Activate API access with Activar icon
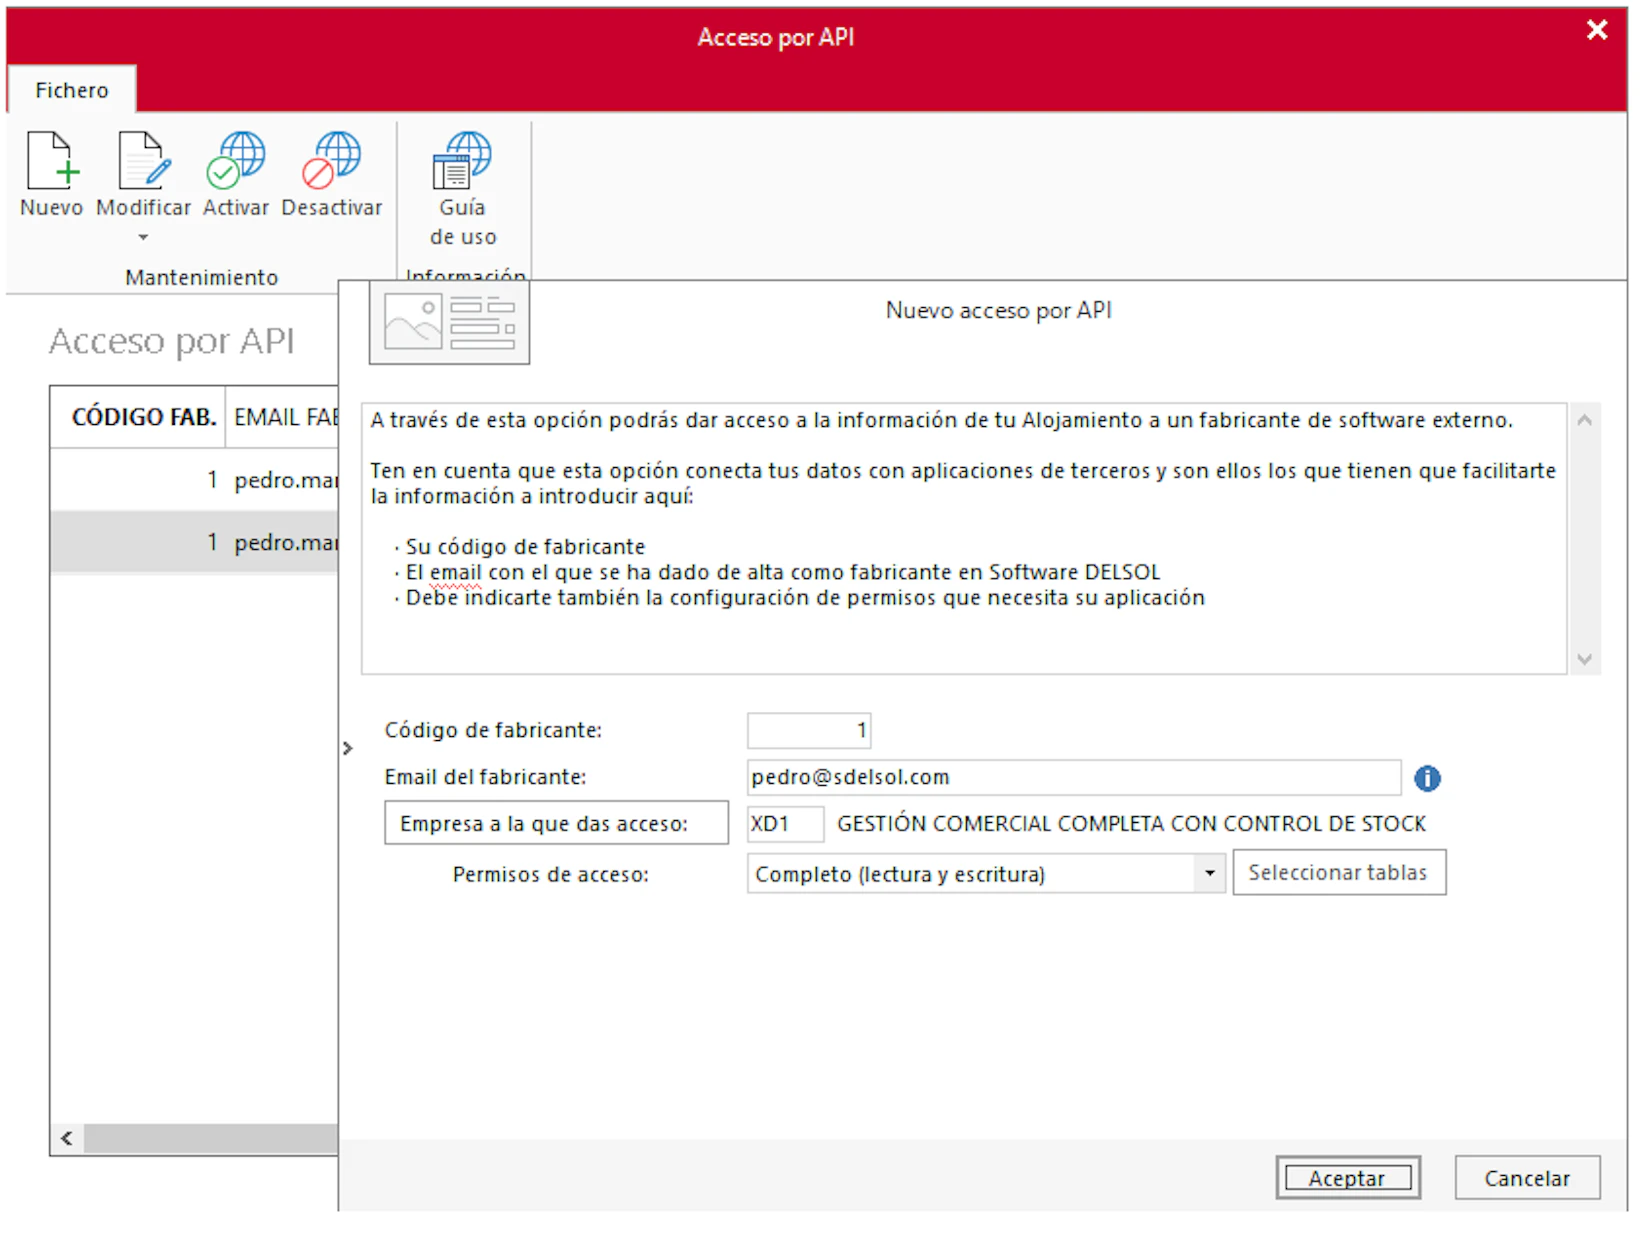1650x1233 pixels. [236, 161]
